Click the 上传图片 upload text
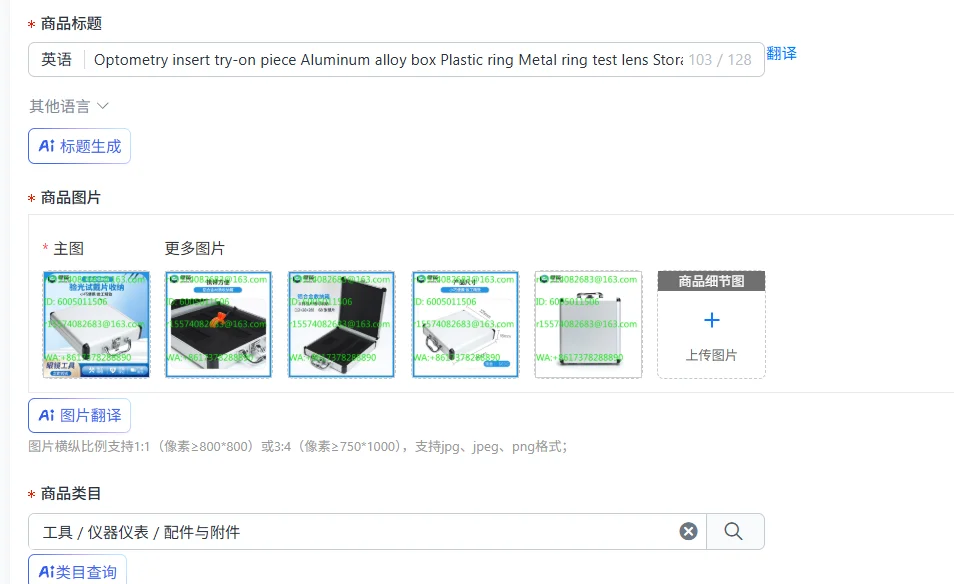 point(711,355)
